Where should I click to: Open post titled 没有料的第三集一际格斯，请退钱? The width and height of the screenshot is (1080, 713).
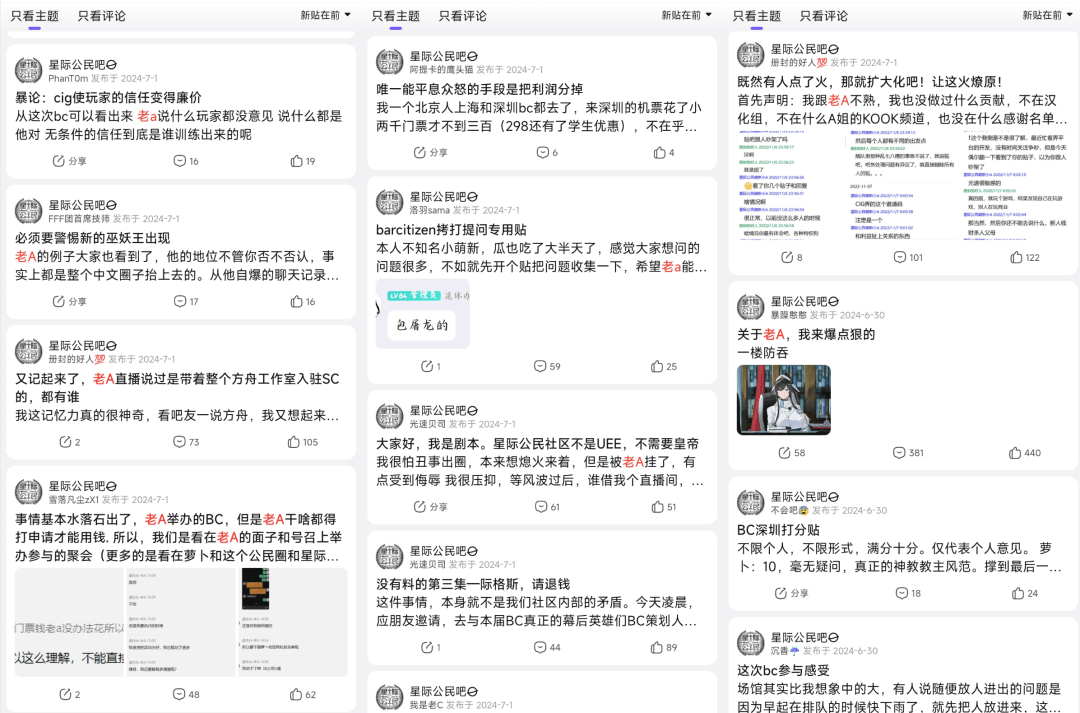pos(473,583)
